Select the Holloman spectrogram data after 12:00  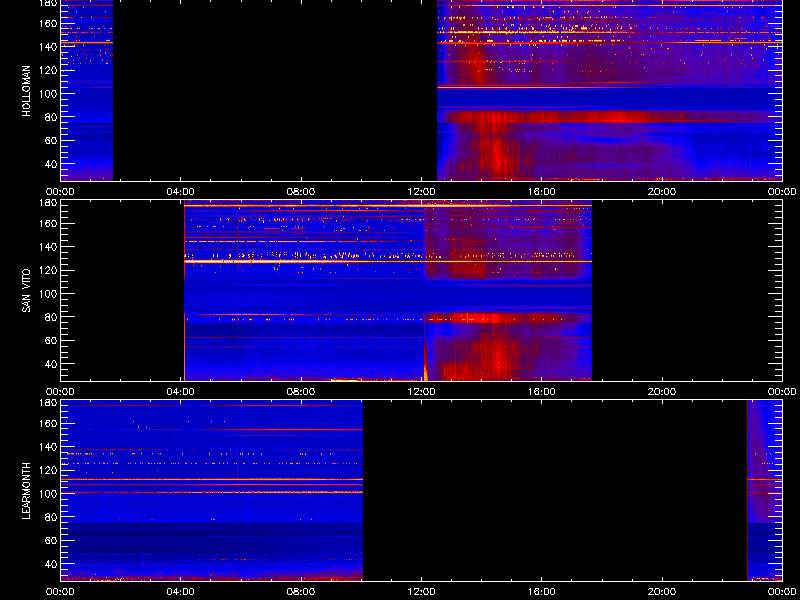point(609,90)
